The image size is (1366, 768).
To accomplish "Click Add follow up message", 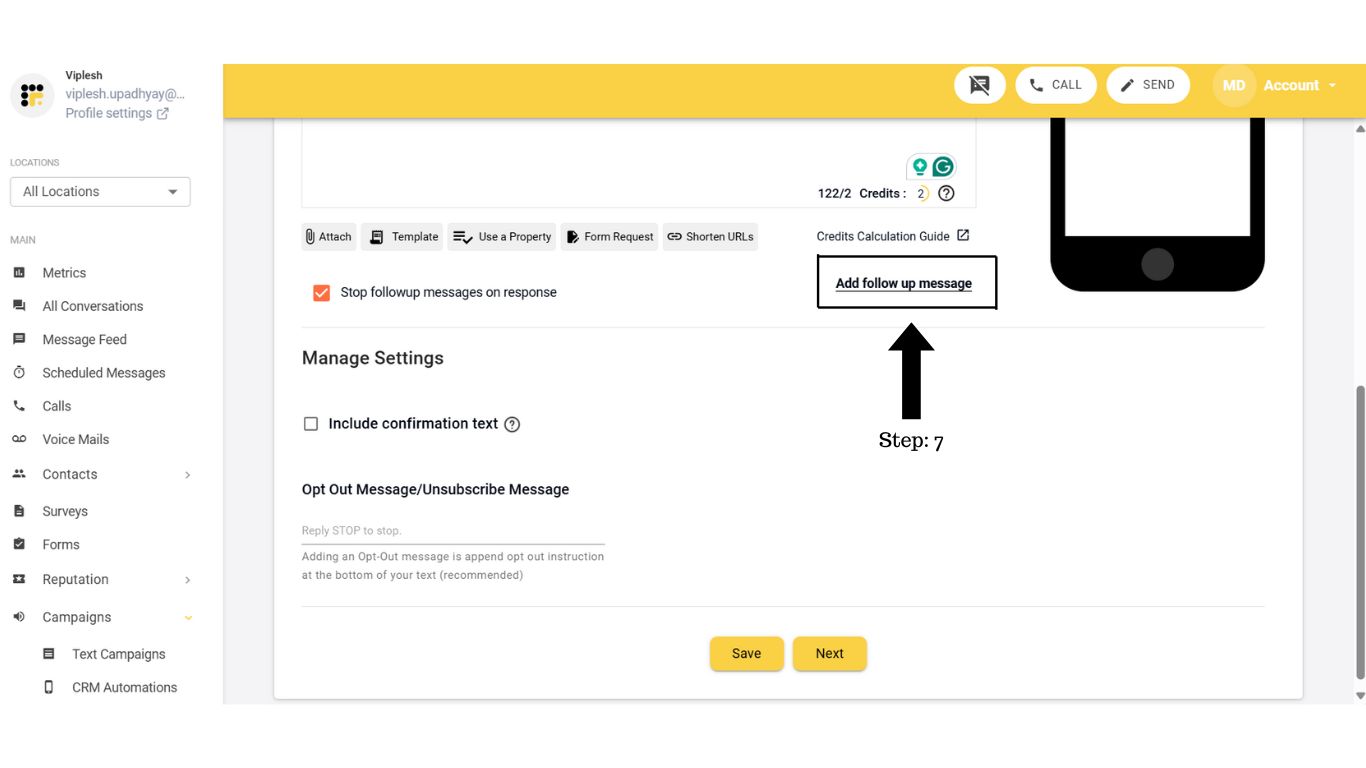I will click(905, 283).
